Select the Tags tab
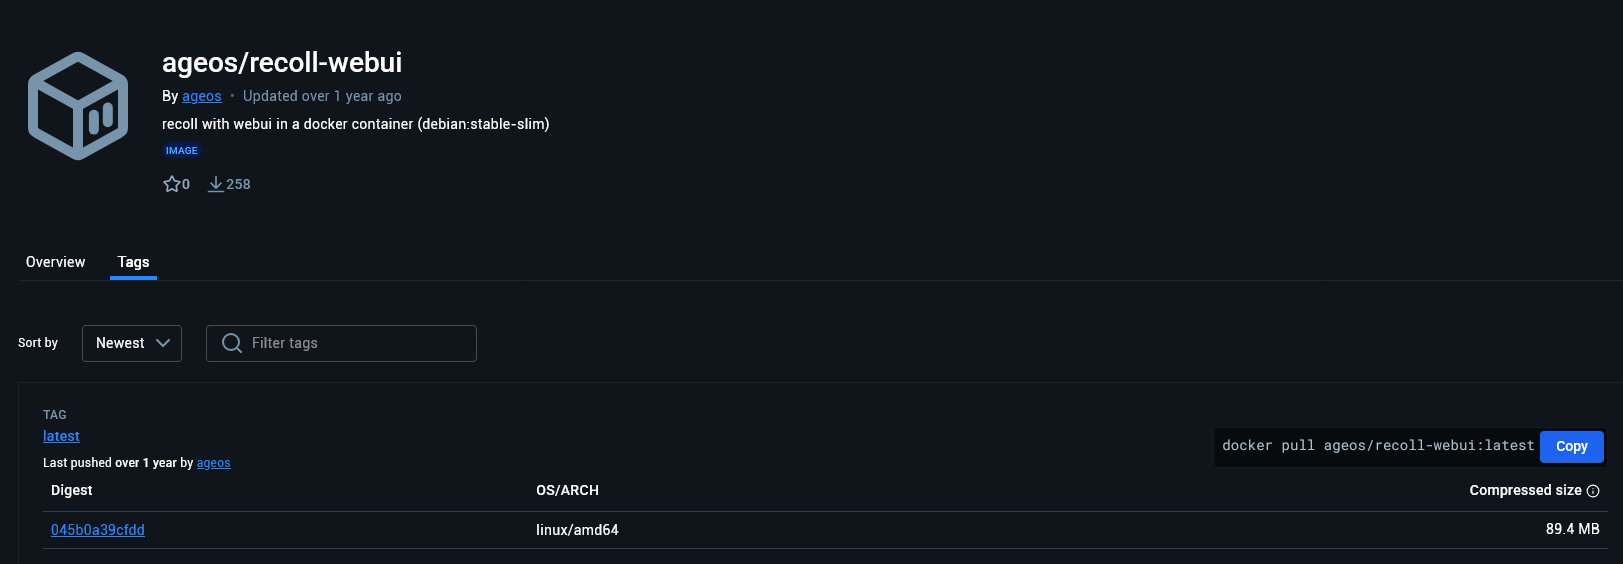 133,262
